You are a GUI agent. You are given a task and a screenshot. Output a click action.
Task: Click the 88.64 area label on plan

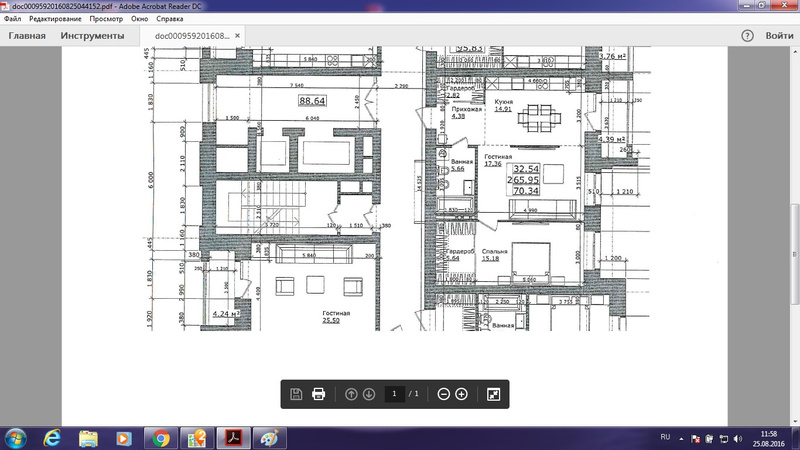(312, 101)
